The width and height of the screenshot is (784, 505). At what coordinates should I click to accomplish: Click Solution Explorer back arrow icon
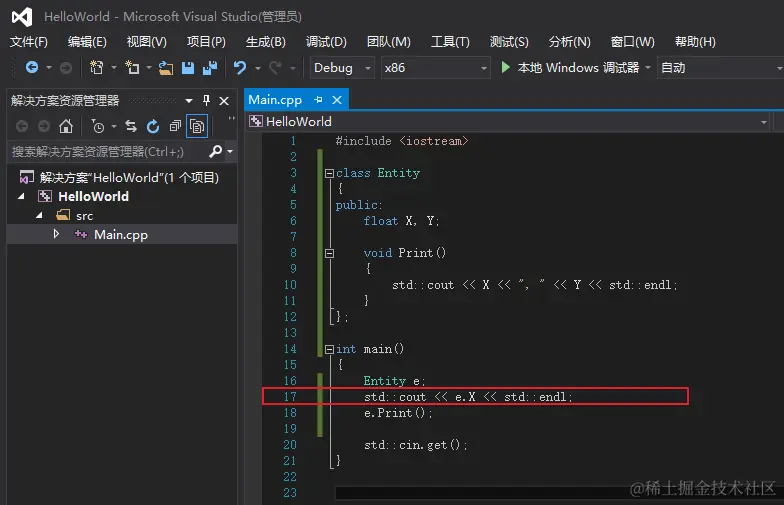tap(22, 126)
